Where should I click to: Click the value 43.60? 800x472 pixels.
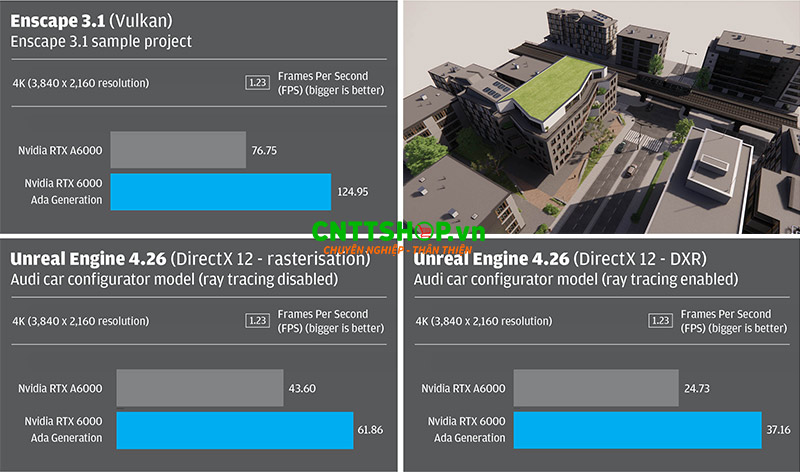302,388
